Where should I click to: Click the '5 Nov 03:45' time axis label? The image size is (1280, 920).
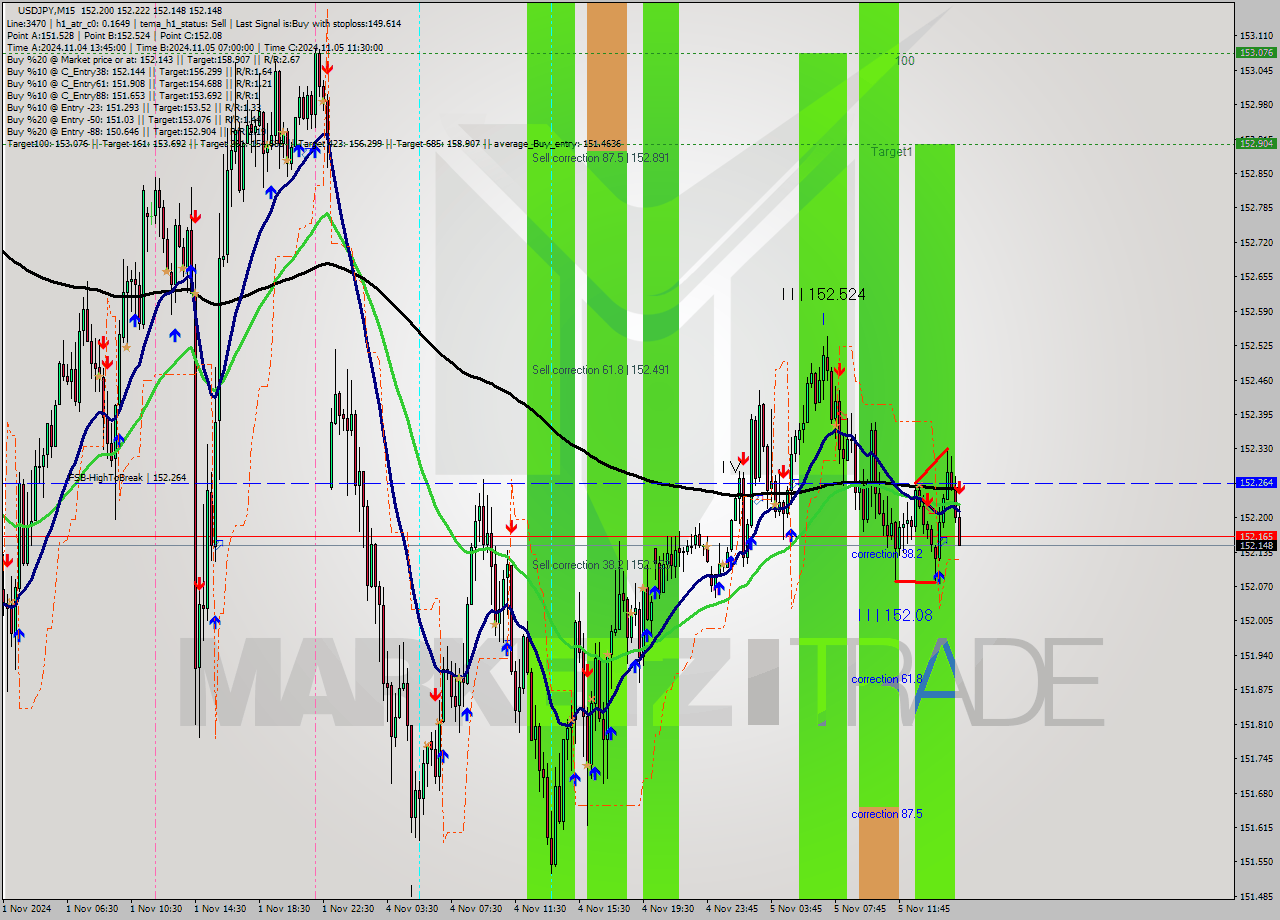pyautogui.click(x=796, y=909)
